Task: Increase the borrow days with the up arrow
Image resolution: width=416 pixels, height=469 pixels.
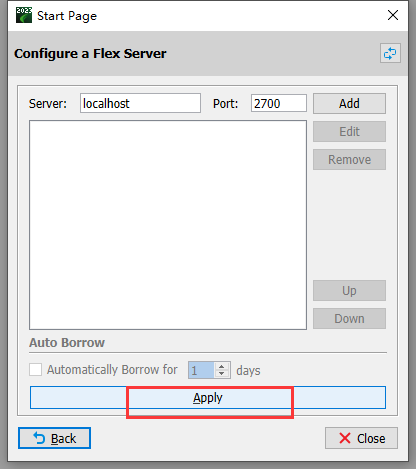Action: [x=222, y=367]
